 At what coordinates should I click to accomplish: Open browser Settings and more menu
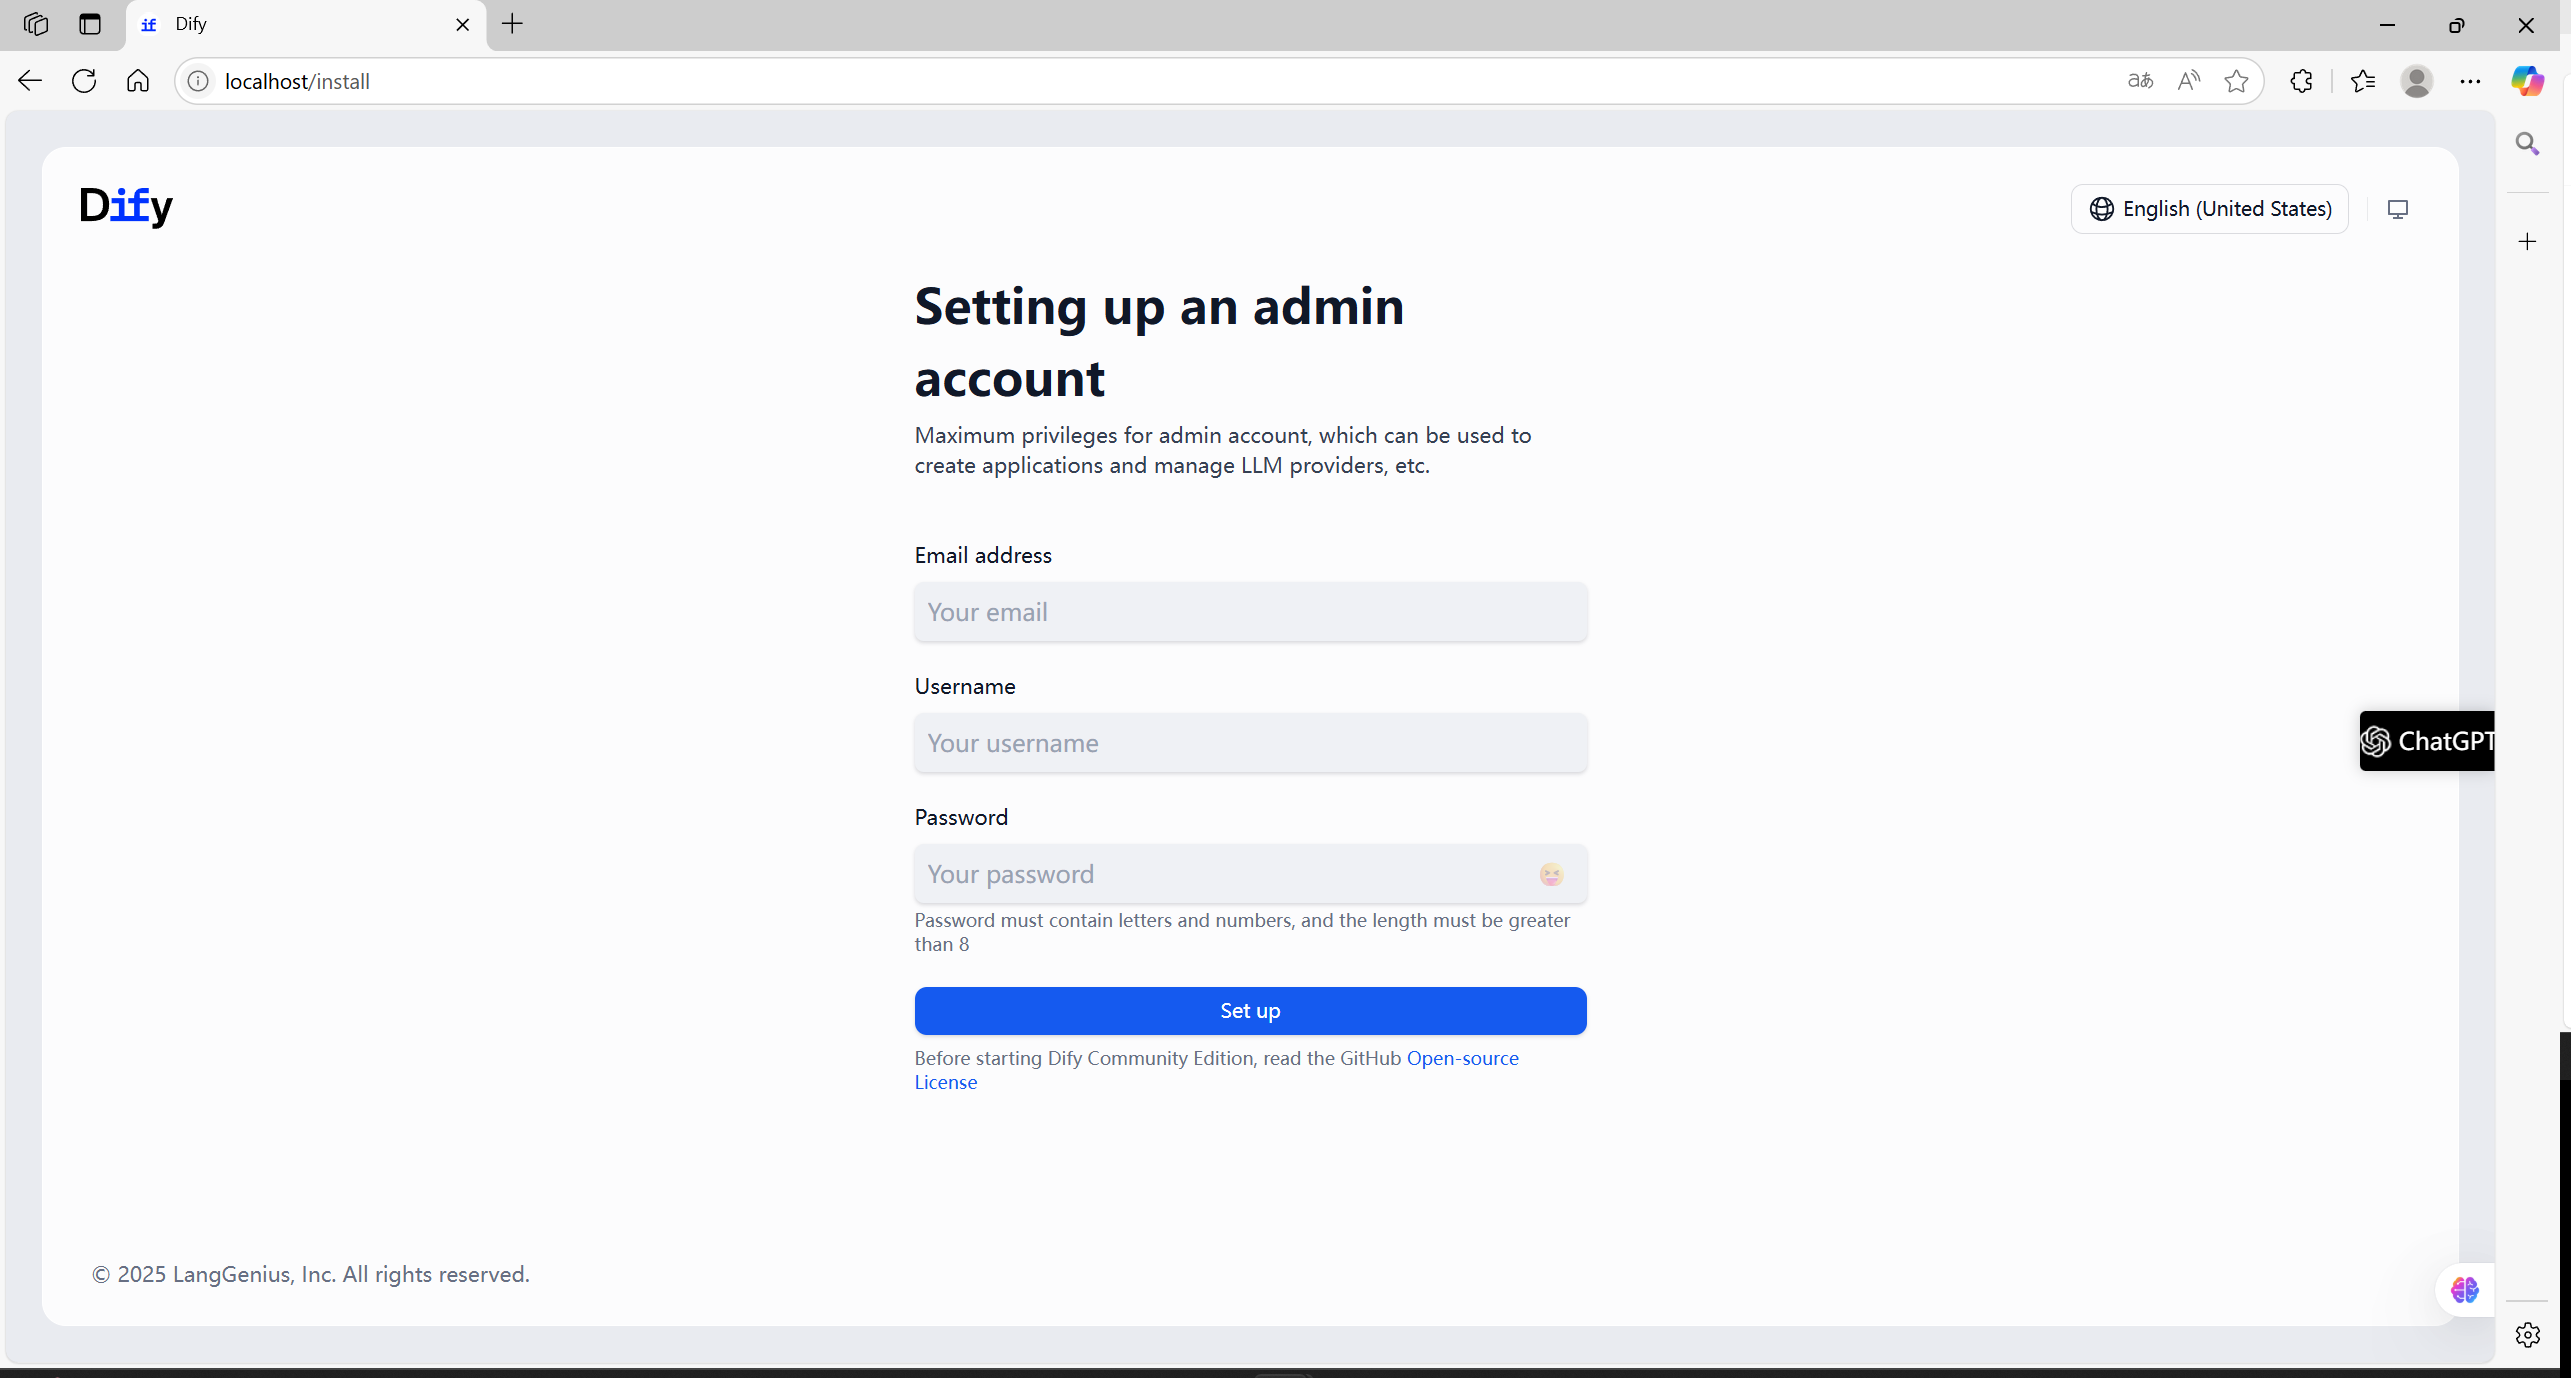click(2470, 81)
